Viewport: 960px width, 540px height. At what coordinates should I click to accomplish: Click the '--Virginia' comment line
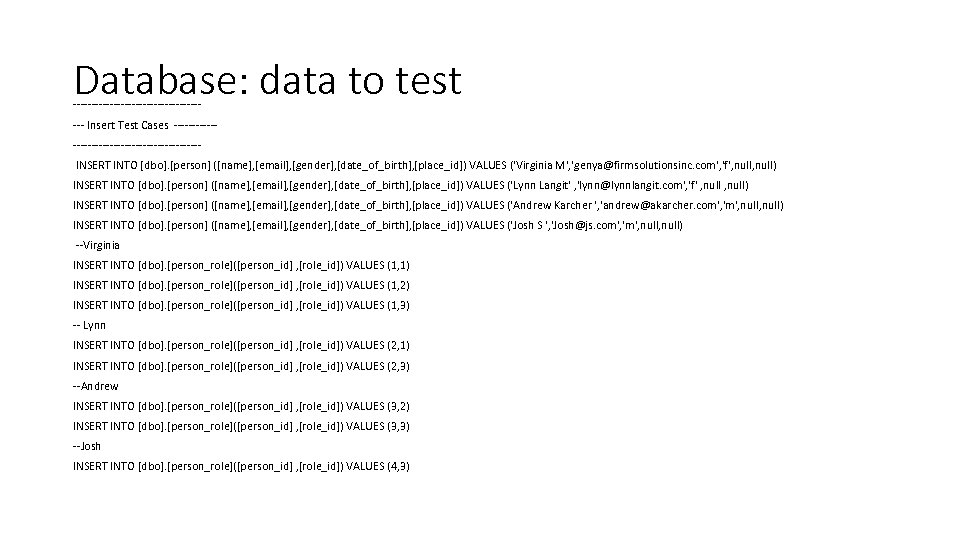pos(98,245)
